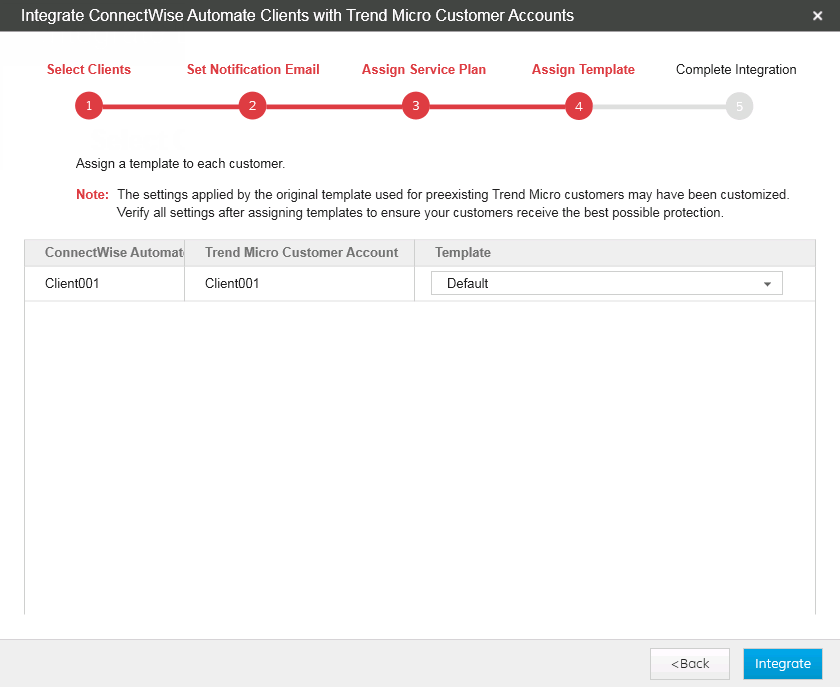Click the Template dropdown arrow

(x=767, y=284)
